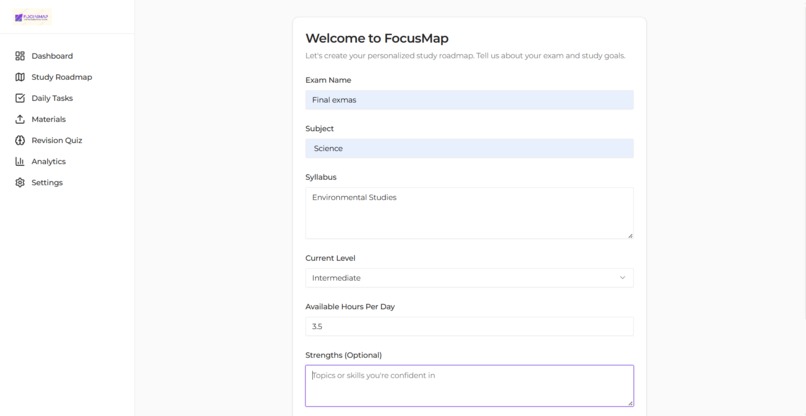The image size is (806, 416).
Task: Click the Strengths (Optional) label
Action: (x=344, y=355)
